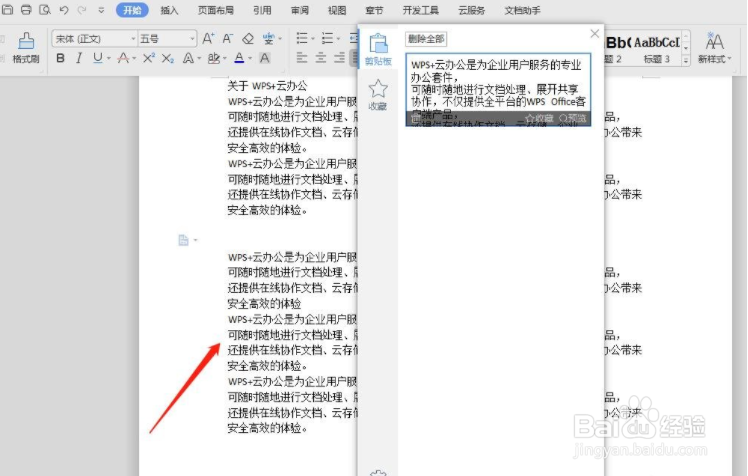The image size is (748, 476).
Task: Close the clipboard panel
Action: click(594, 33)
